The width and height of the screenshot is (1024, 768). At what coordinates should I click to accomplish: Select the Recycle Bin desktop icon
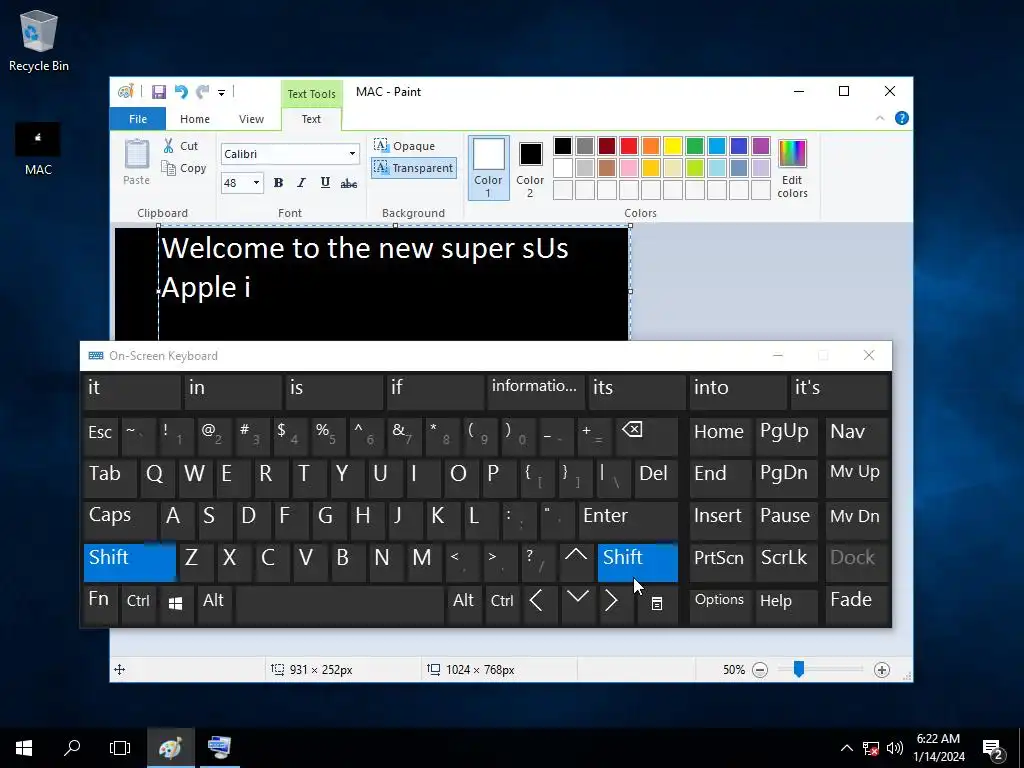39,40
